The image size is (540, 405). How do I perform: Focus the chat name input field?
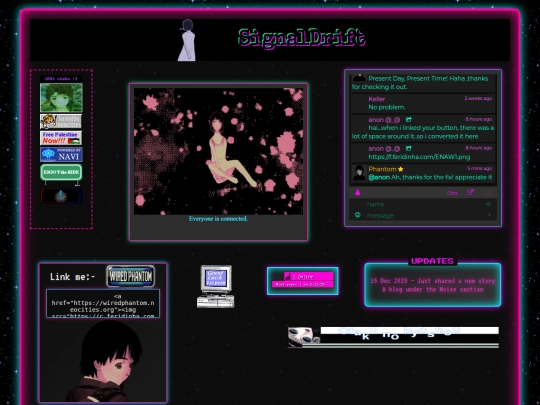[423, 204]
